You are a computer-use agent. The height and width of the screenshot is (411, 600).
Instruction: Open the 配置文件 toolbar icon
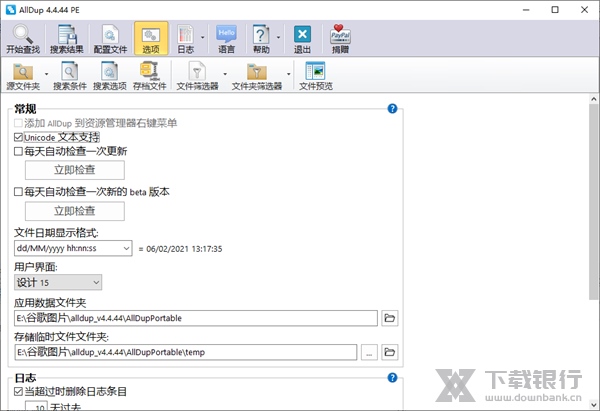pos(110,39)
